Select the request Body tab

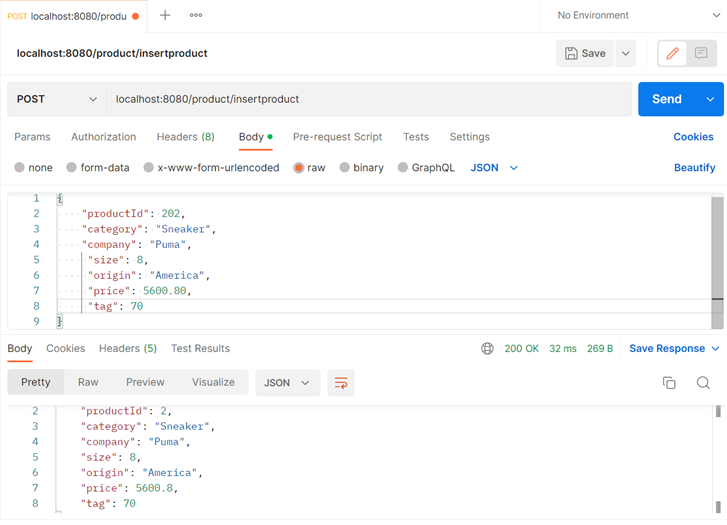tap(255, 137)
